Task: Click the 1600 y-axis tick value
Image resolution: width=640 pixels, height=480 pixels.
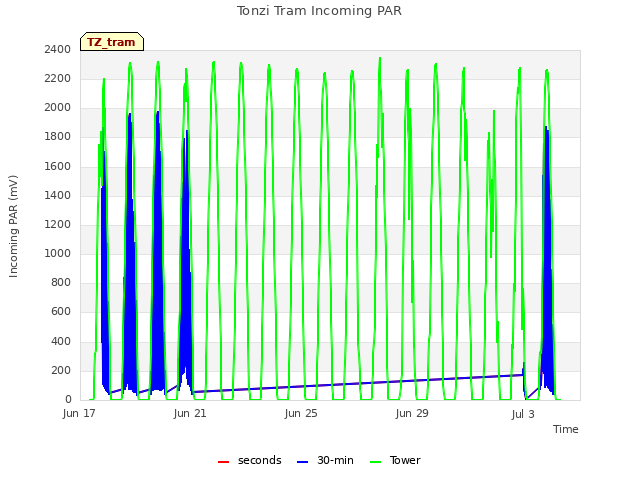Action: tap(58, 166)
